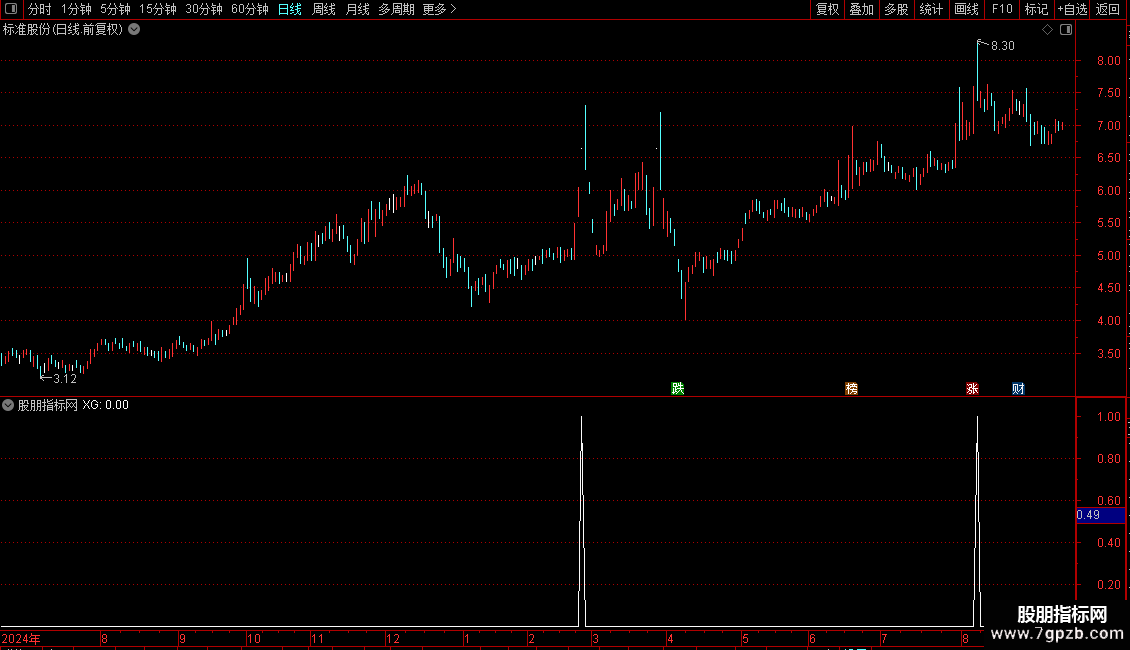Screen dimensions: 1130x650
Task: Click the second white XG signal spike
Action: (977, 519)
